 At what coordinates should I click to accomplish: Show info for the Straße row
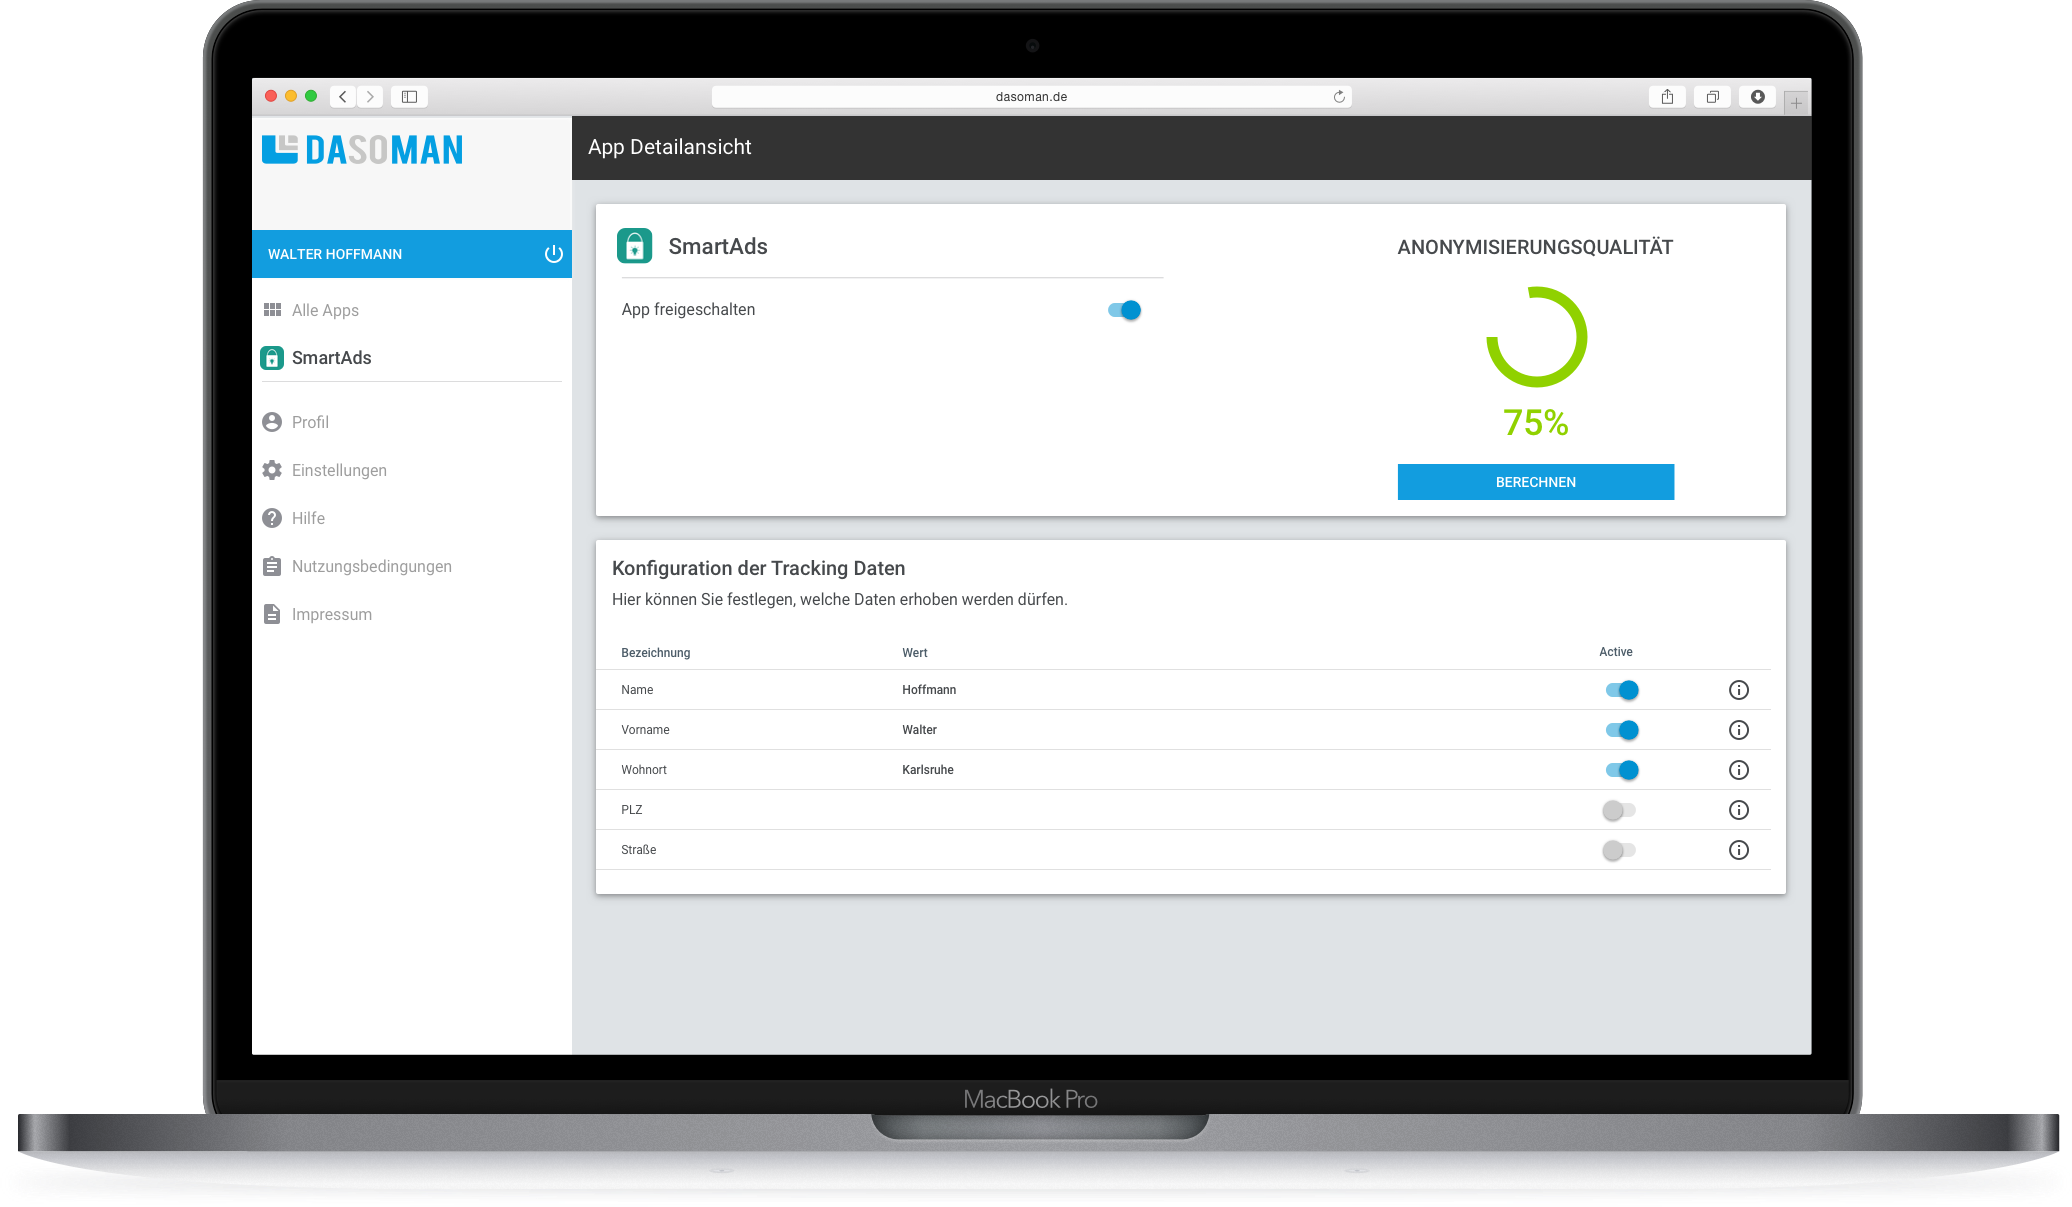1738,850
